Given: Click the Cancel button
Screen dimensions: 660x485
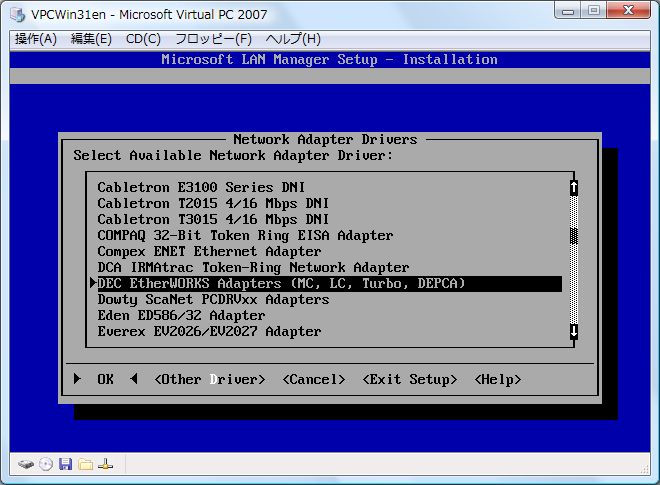Looking at the screenshot, I should click(314, 379).
